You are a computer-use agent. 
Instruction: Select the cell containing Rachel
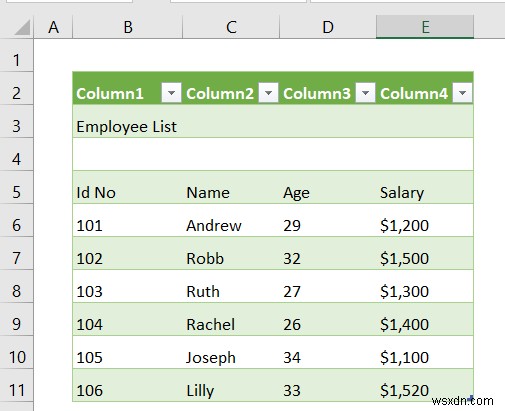(x=231, y=319)
